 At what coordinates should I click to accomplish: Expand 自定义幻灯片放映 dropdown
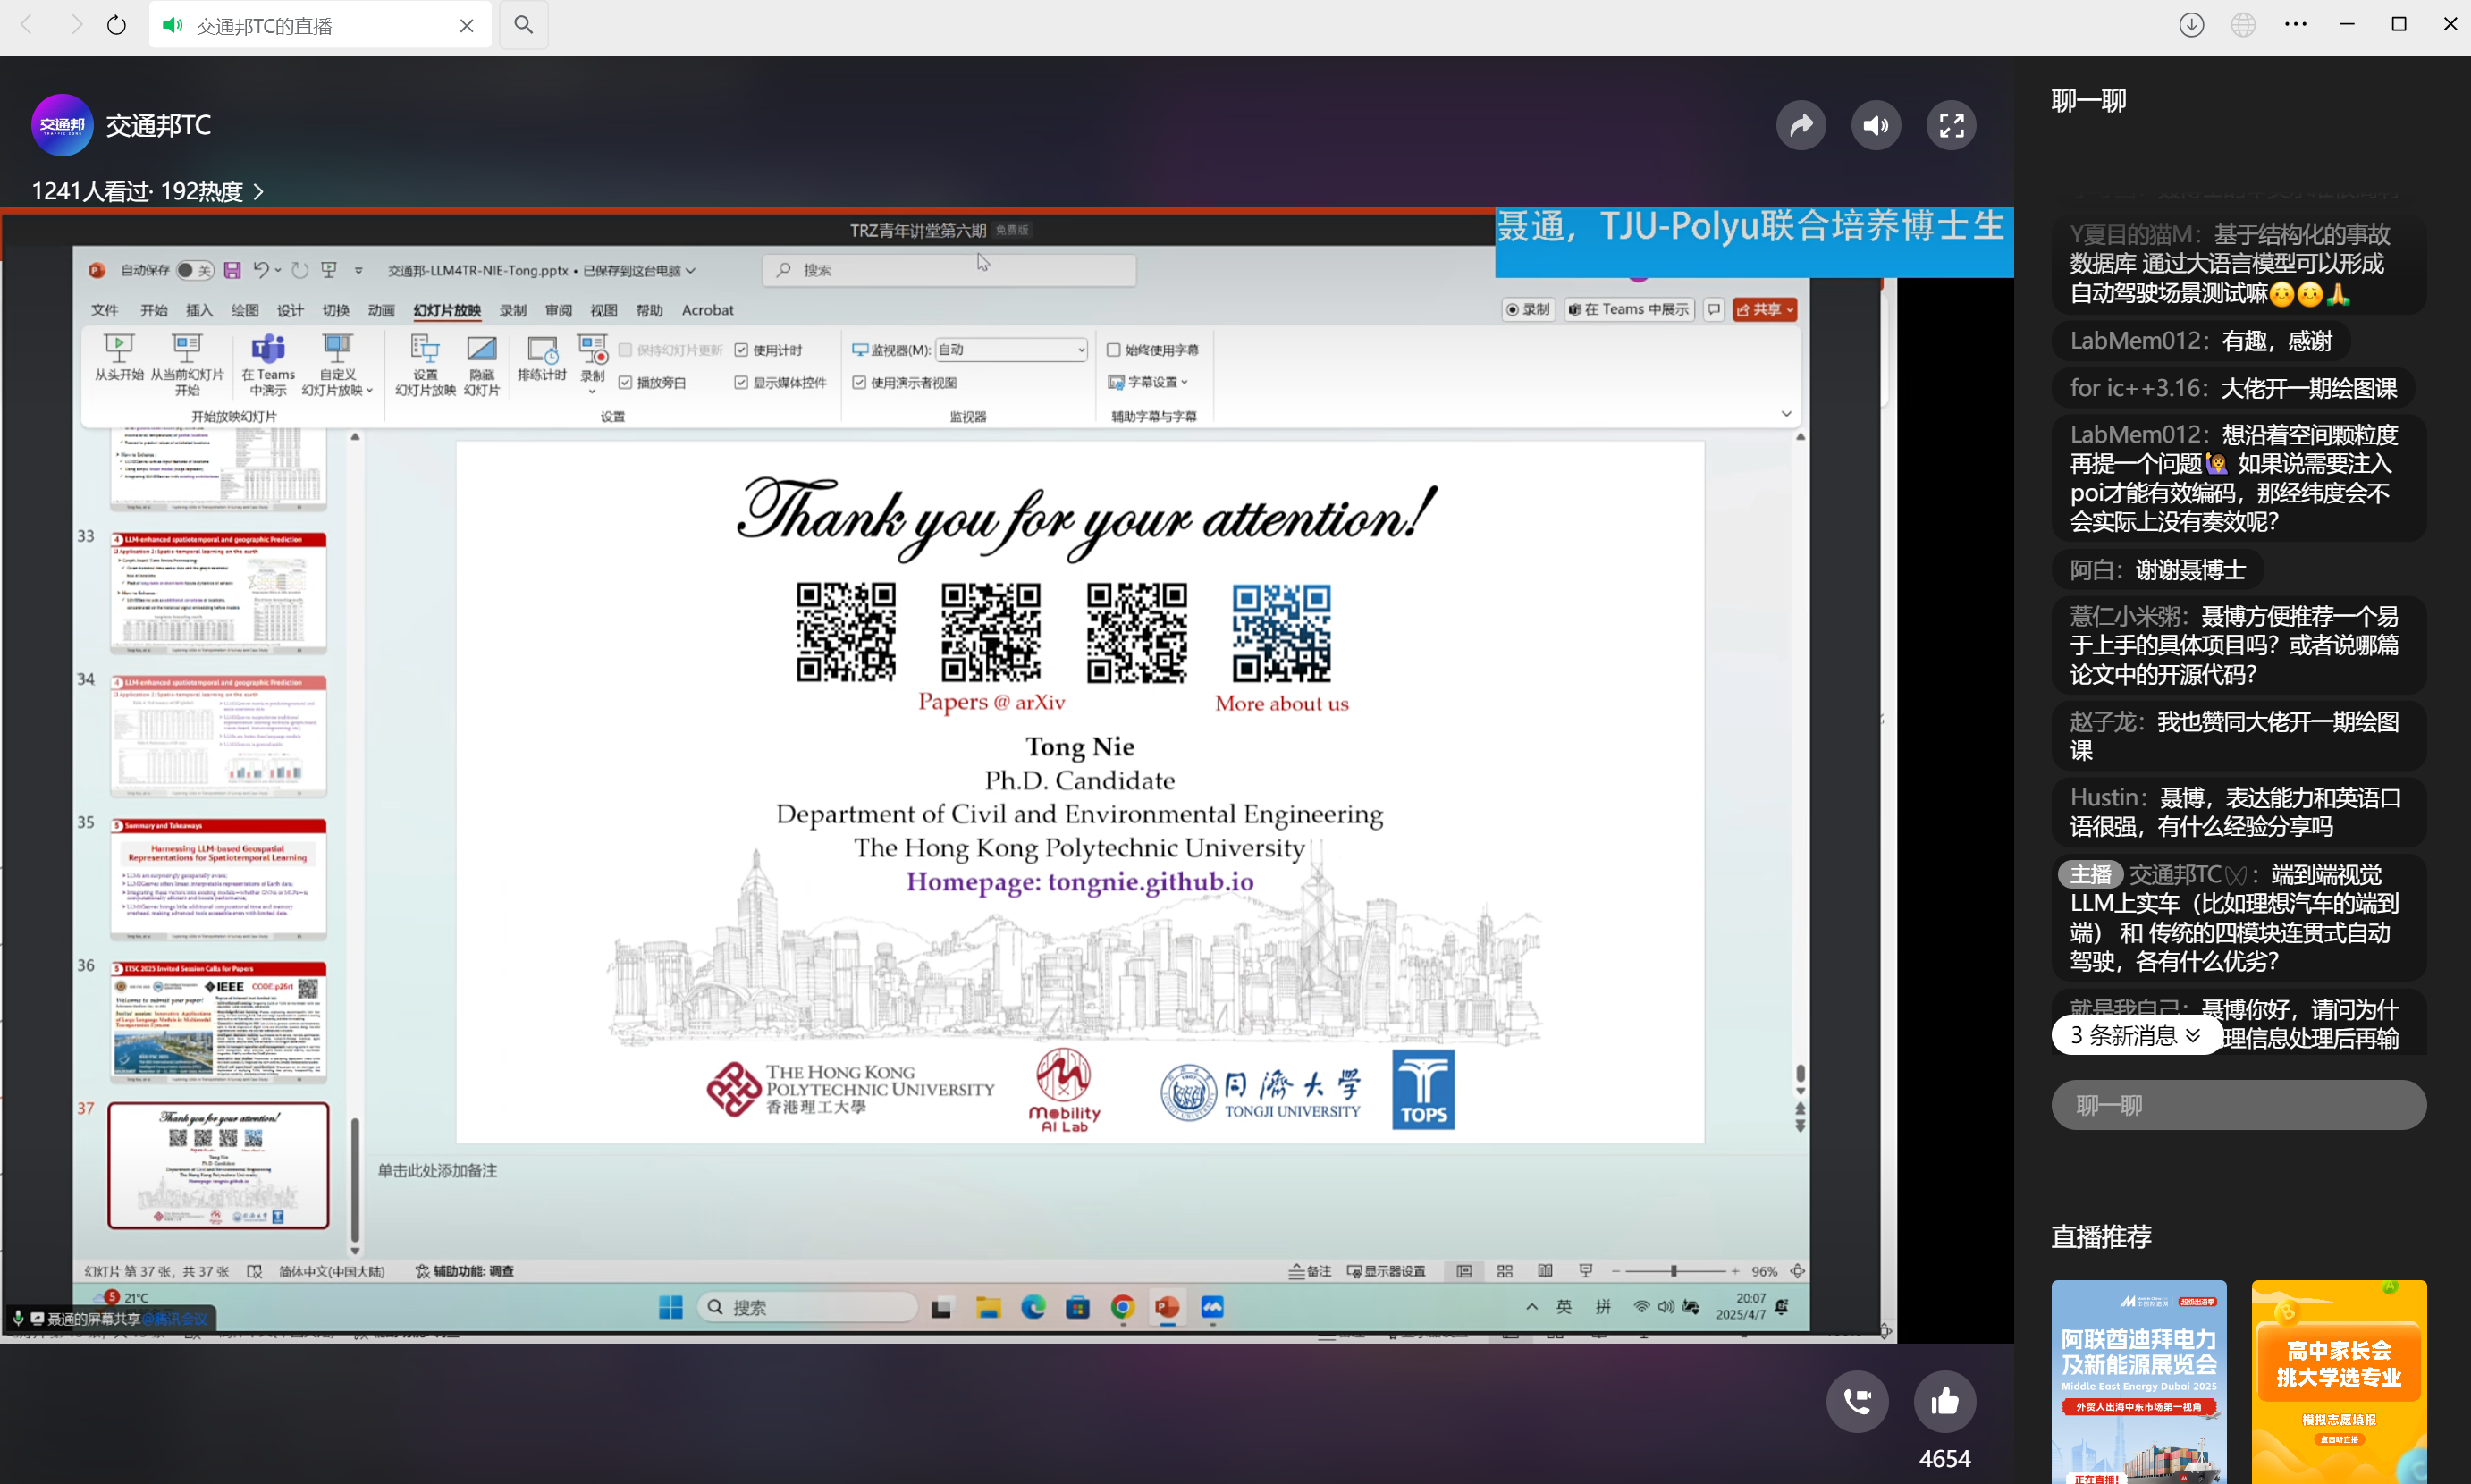pos(337,365)
